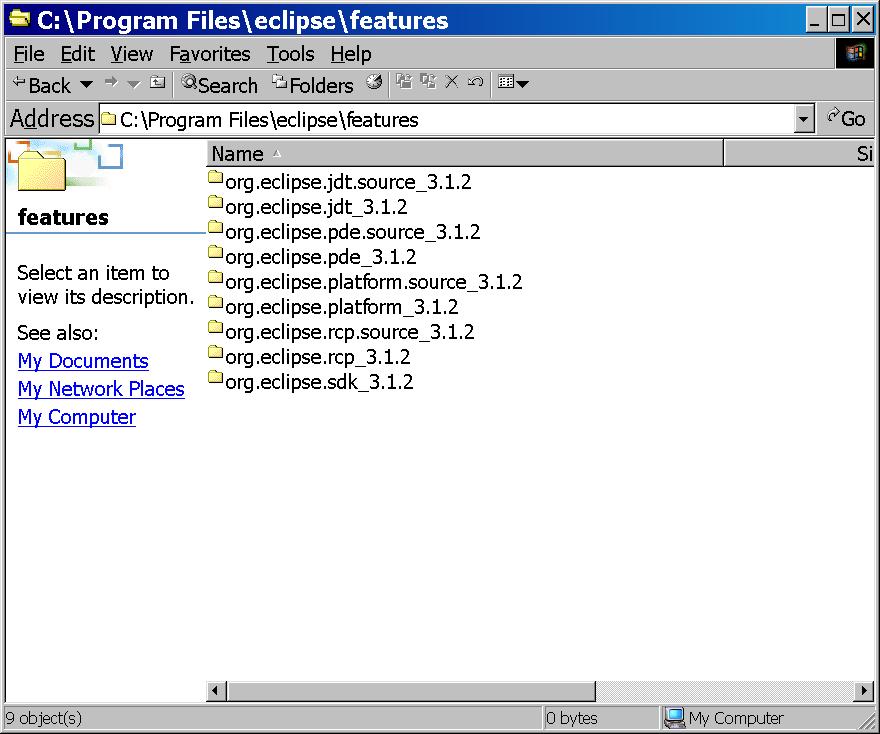The height and width of the screenshot is (734, 880).
Task: Click the History toolbar icon
Action: 374,83
